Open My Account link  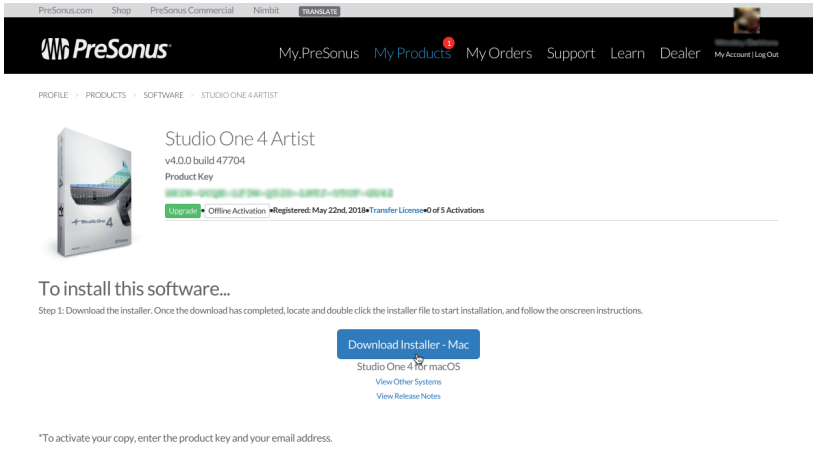[732, 55]
